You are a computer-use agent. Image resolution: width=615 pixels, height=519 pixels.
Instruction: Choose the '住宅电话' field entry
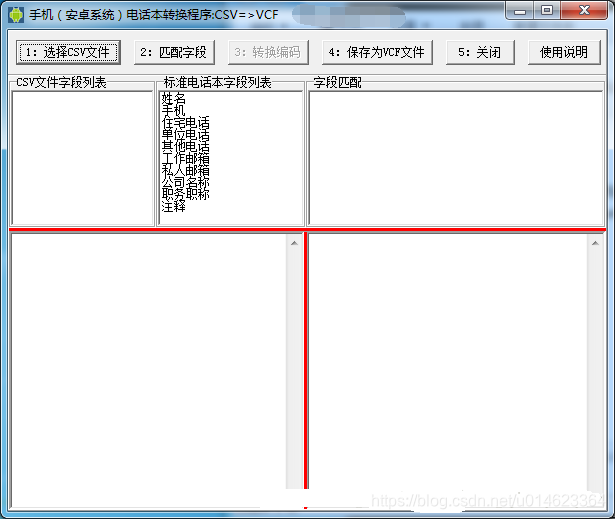pos(185,122)
